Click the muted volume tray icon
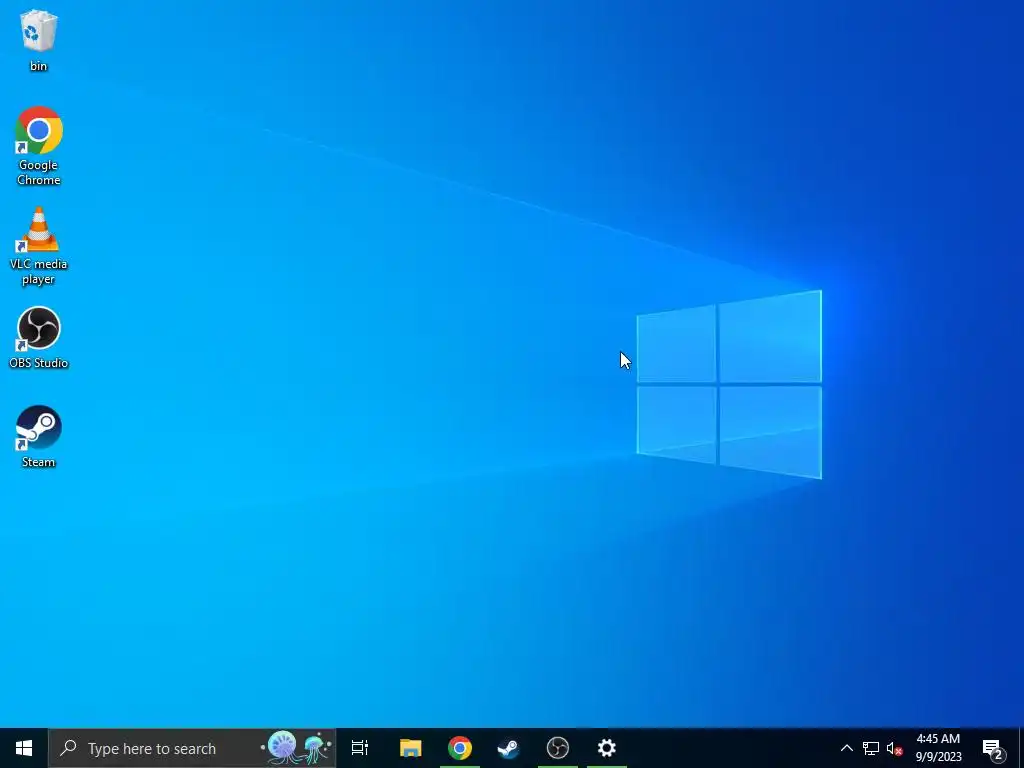Image resolution: width=1024 pixels, height=768 pixels. click(x=895, y=748)
